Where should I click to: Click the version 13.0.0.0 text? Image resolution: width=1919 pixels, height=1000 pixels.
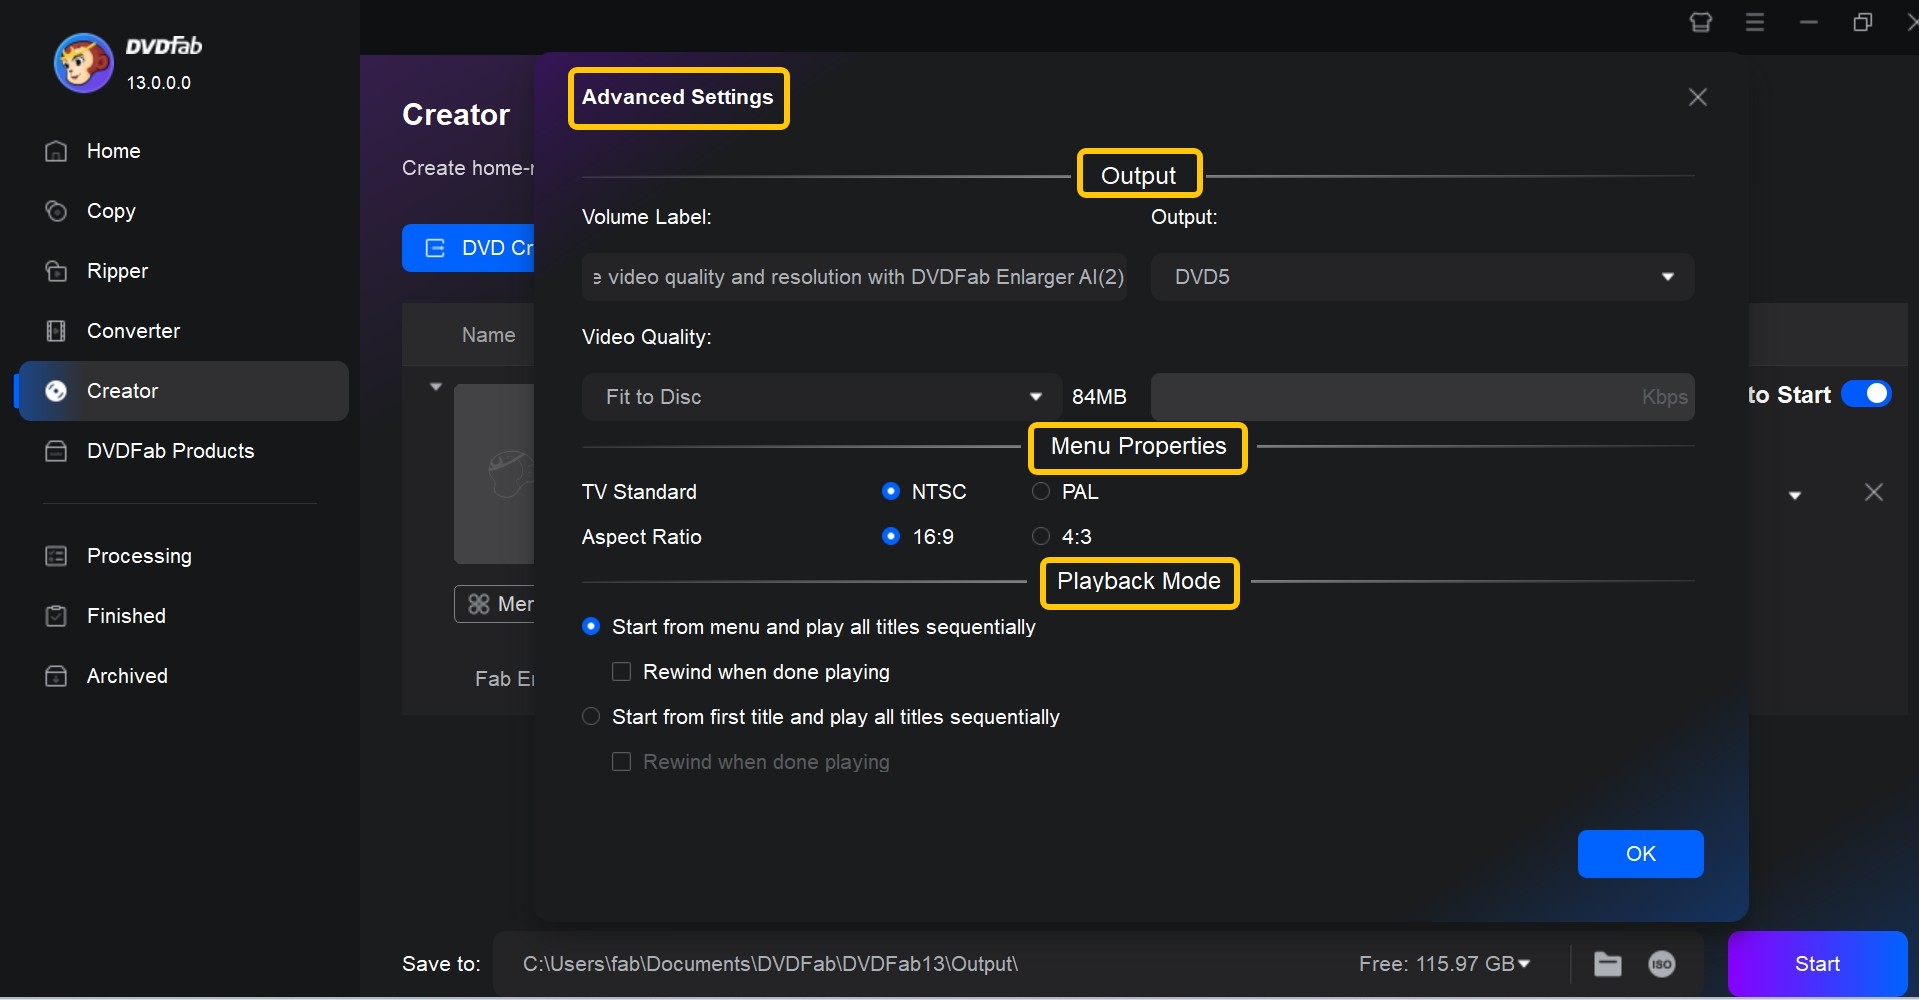click(158, 83)
